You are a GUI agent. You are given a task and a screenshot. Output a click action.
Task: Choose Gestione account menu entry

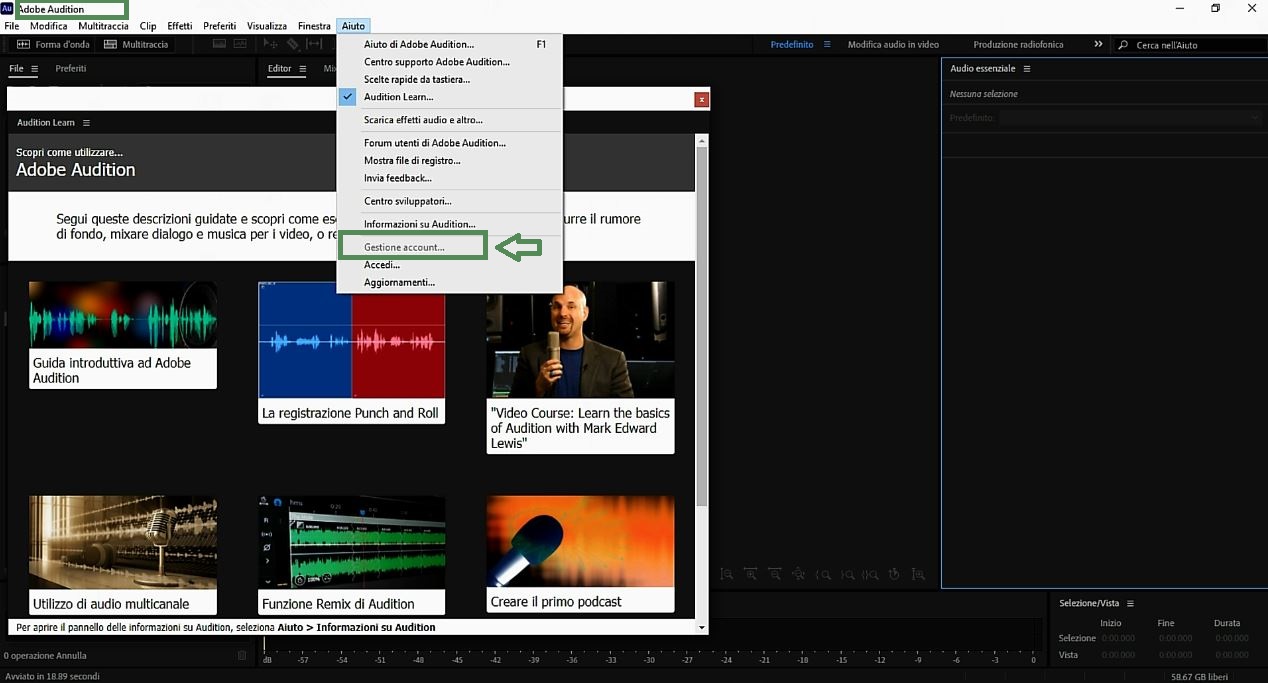[449, 247]
